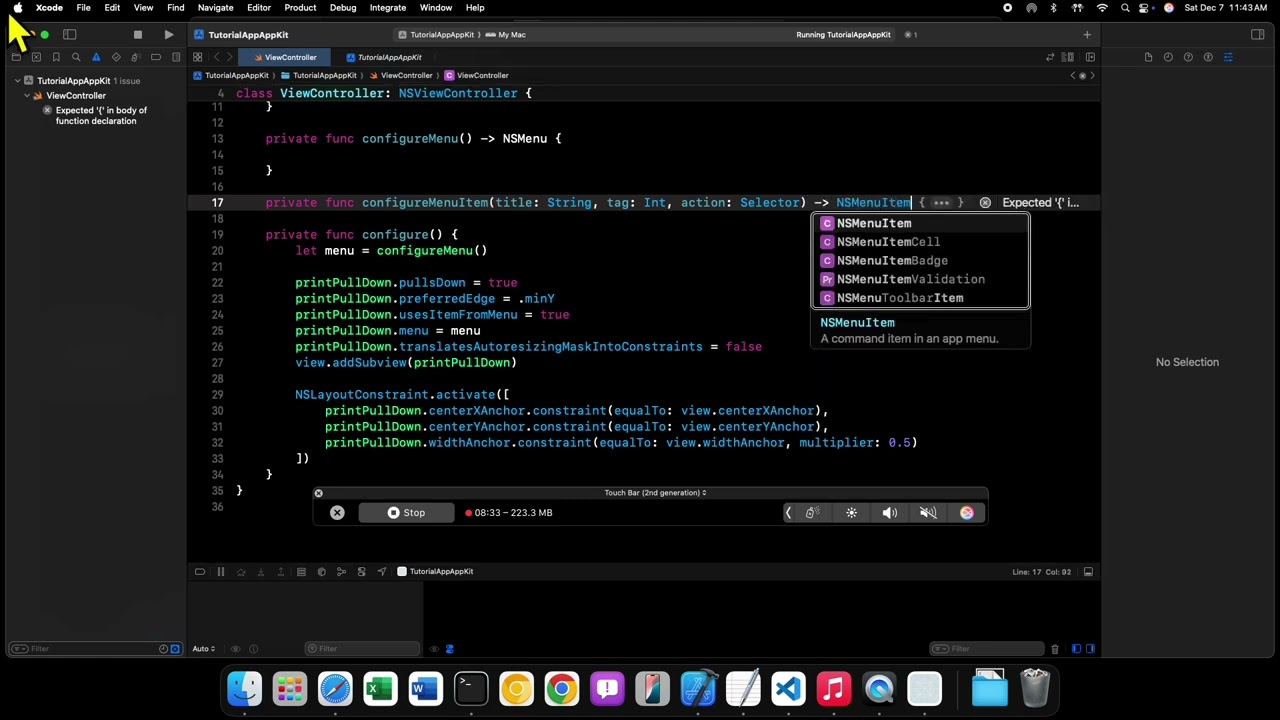Screen dimensions: 1280x720
Task: Toggle the navigator sidebar visibility
Action: [70, 35]
